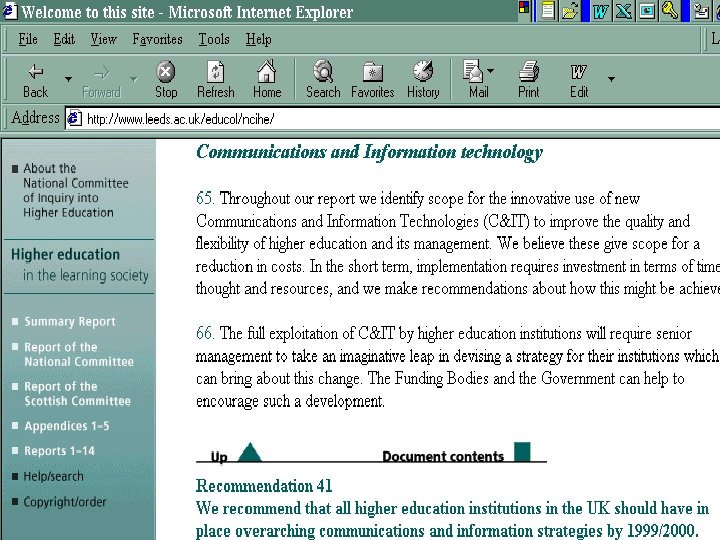Click the Open Office Document folder icon
The width and height of the screenshot is (720, 540).
click(x=570, y=10)
